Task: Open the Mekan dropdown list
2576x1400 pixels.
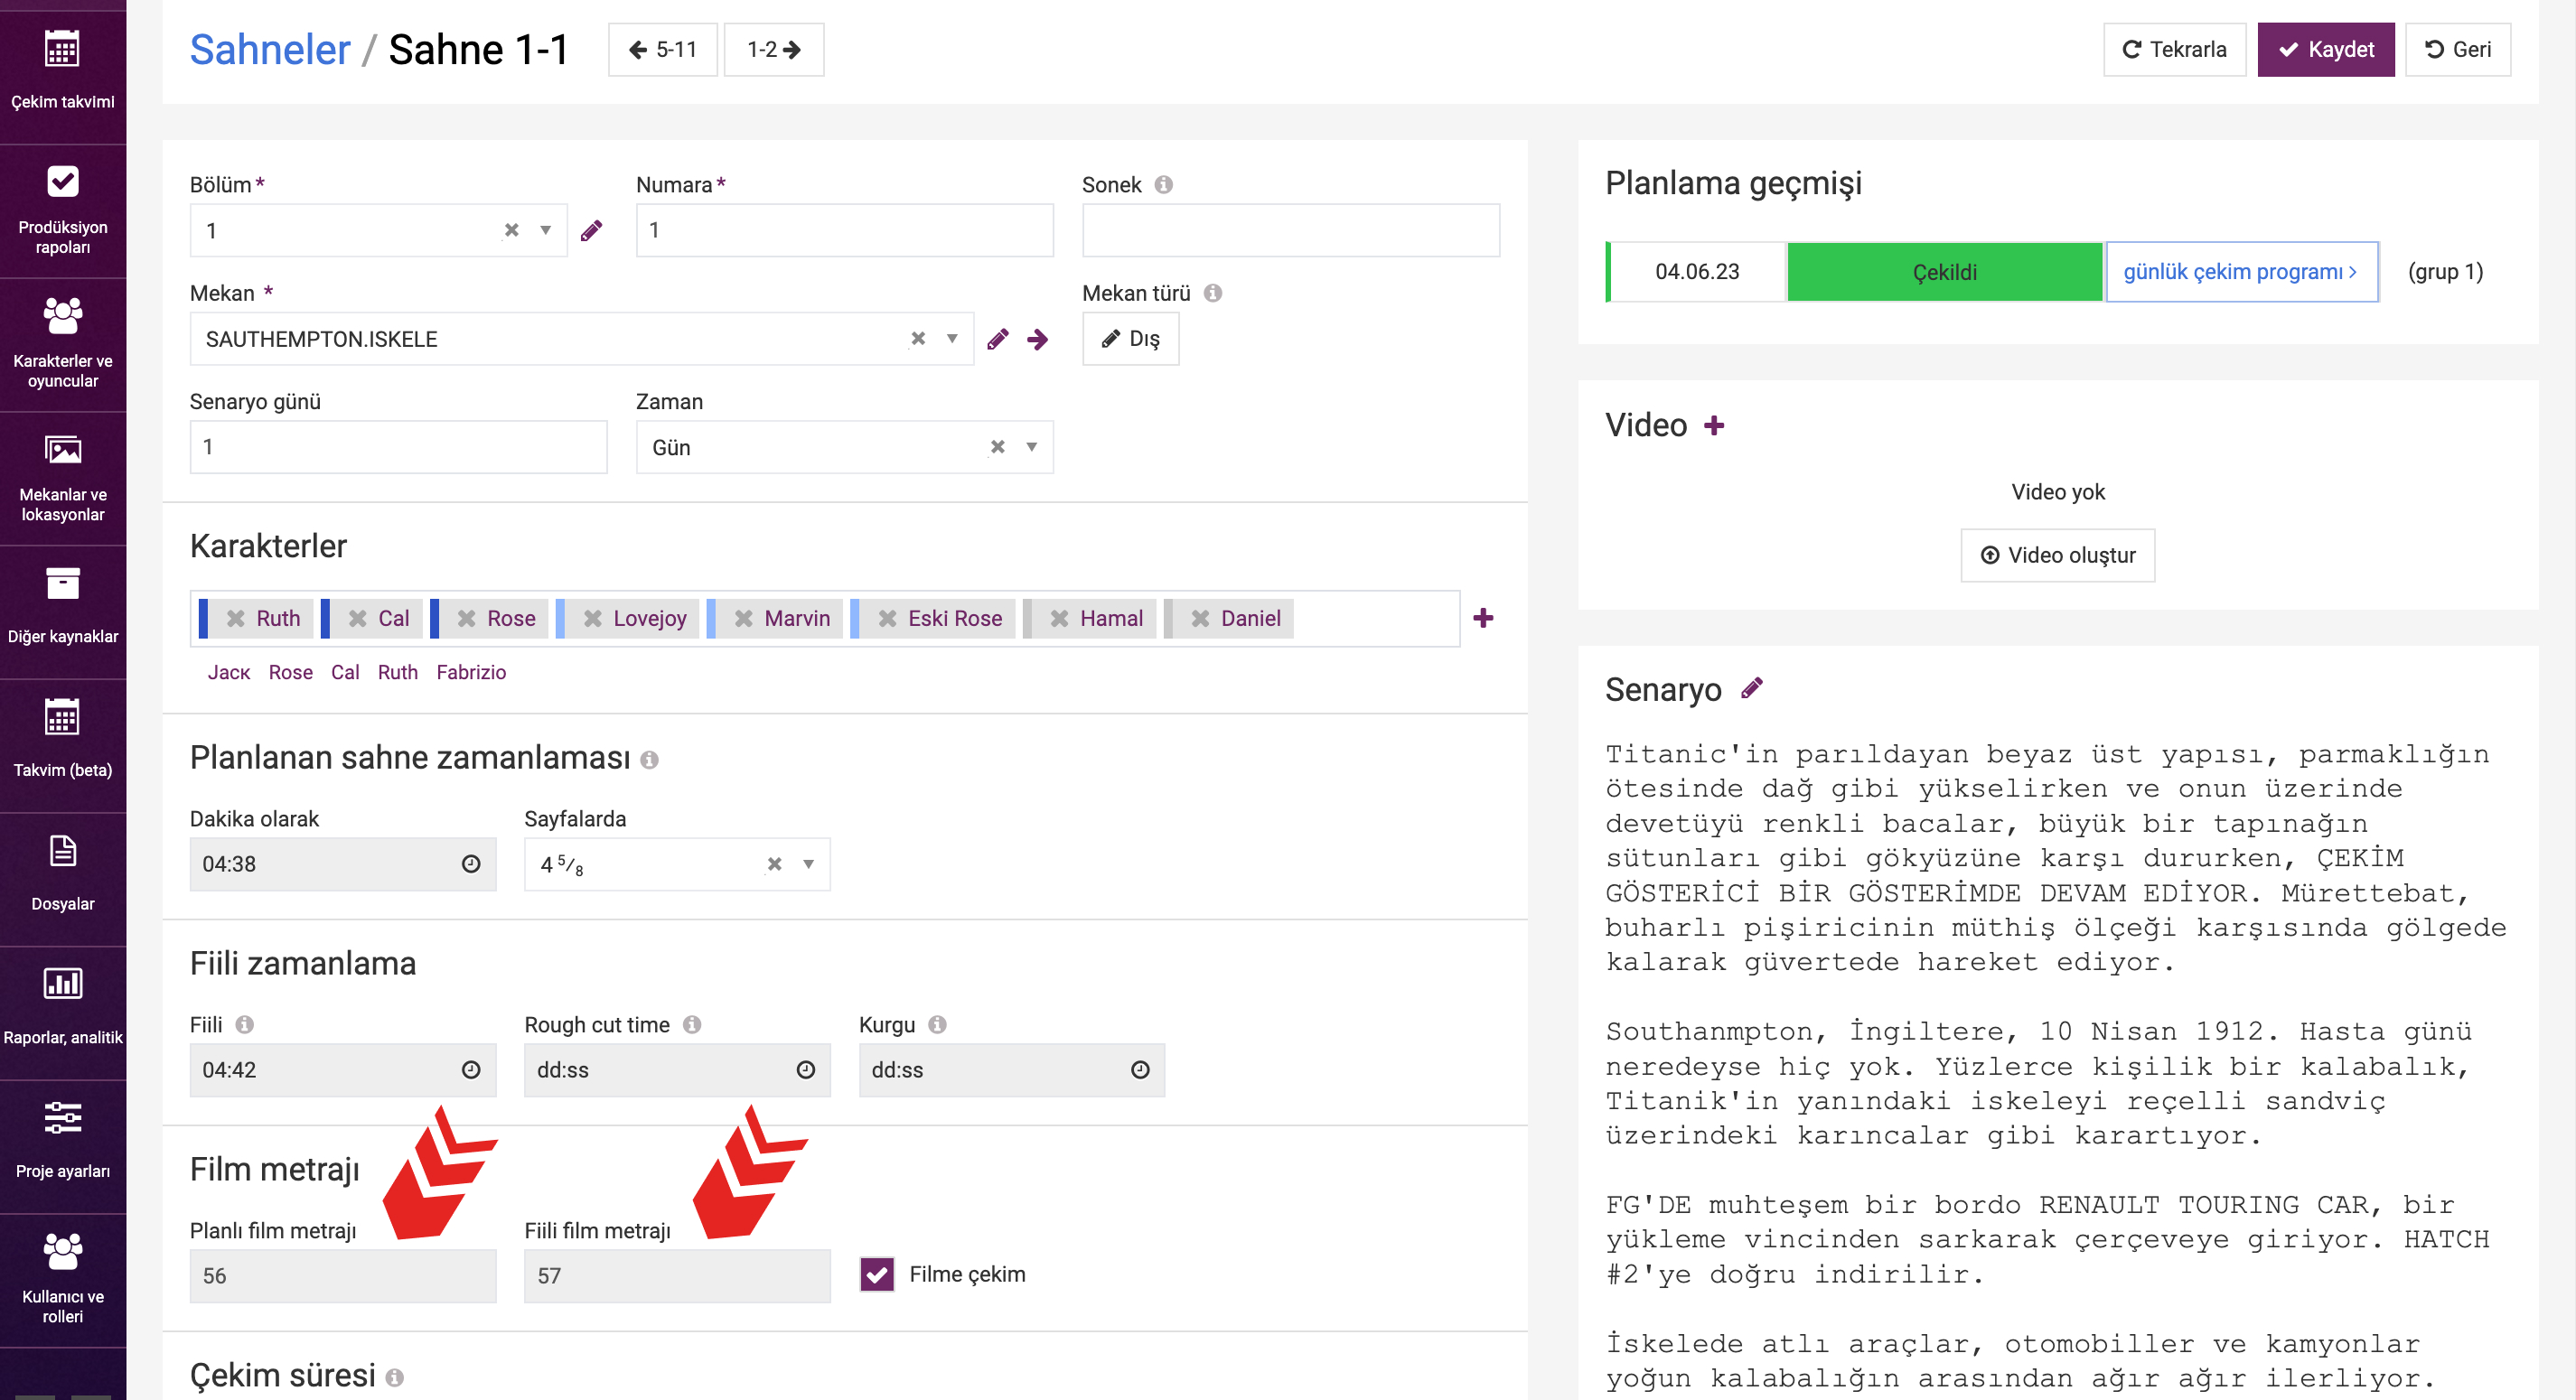Action: pyautogui.click(x=952, y=339)
